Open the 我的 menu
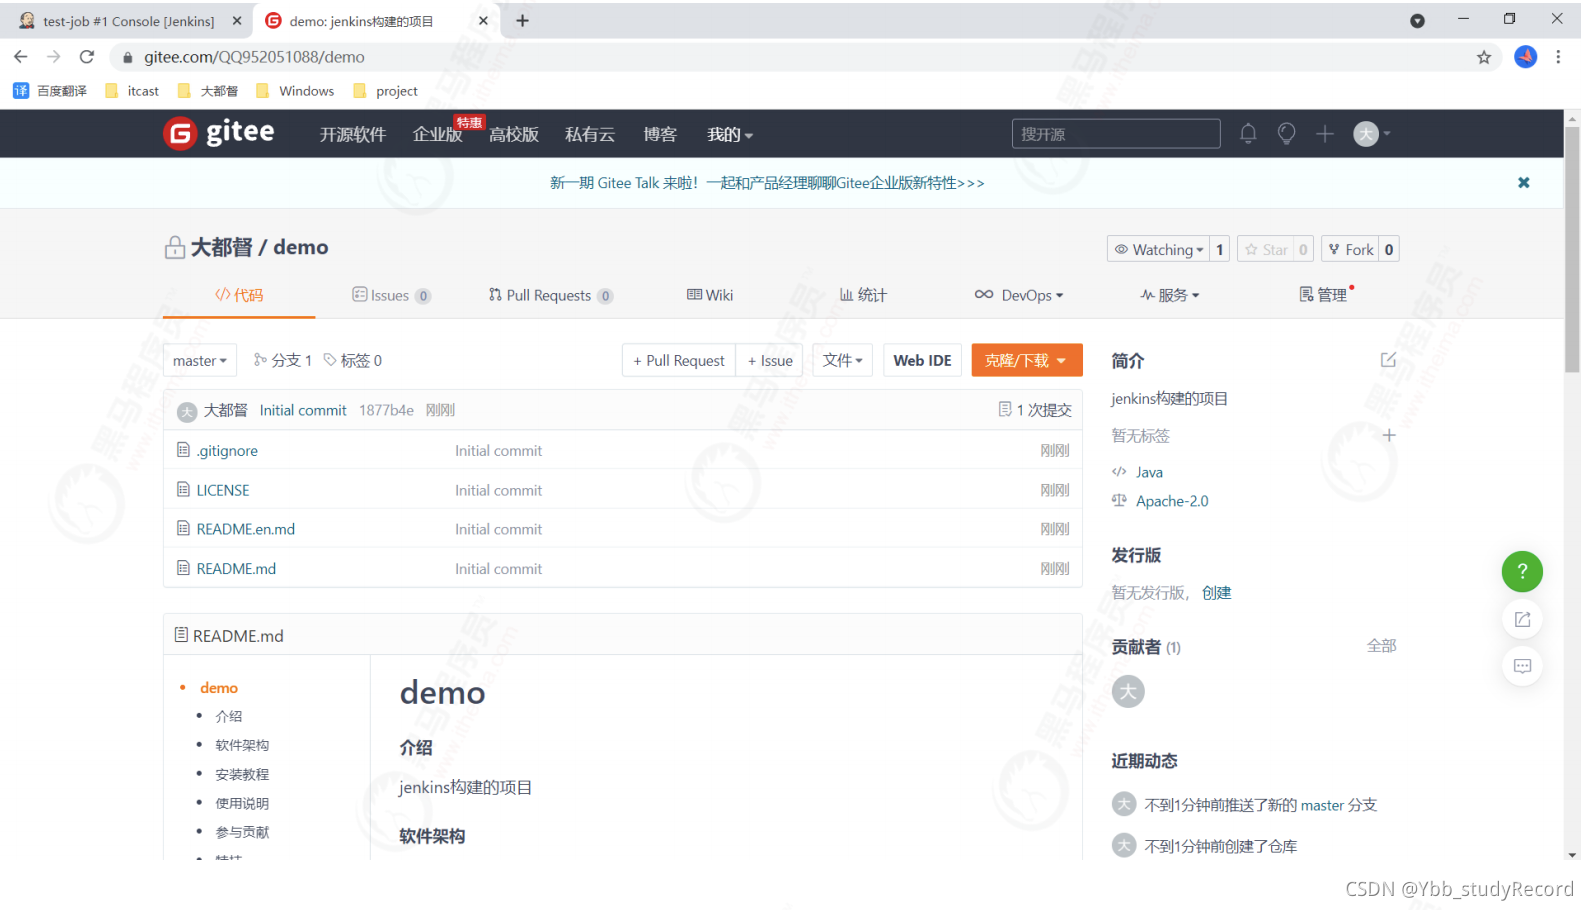 click(x=730, y=135)
